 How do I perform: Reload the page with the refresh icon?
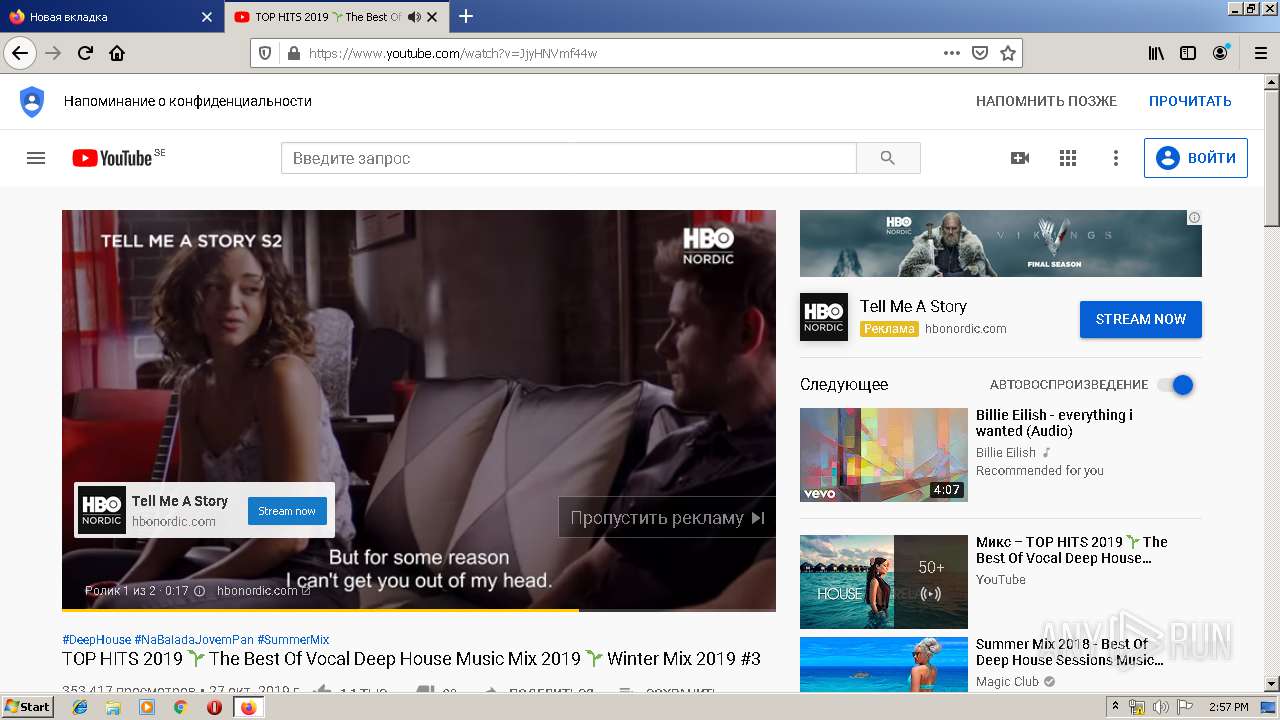[x=86, y=53]
